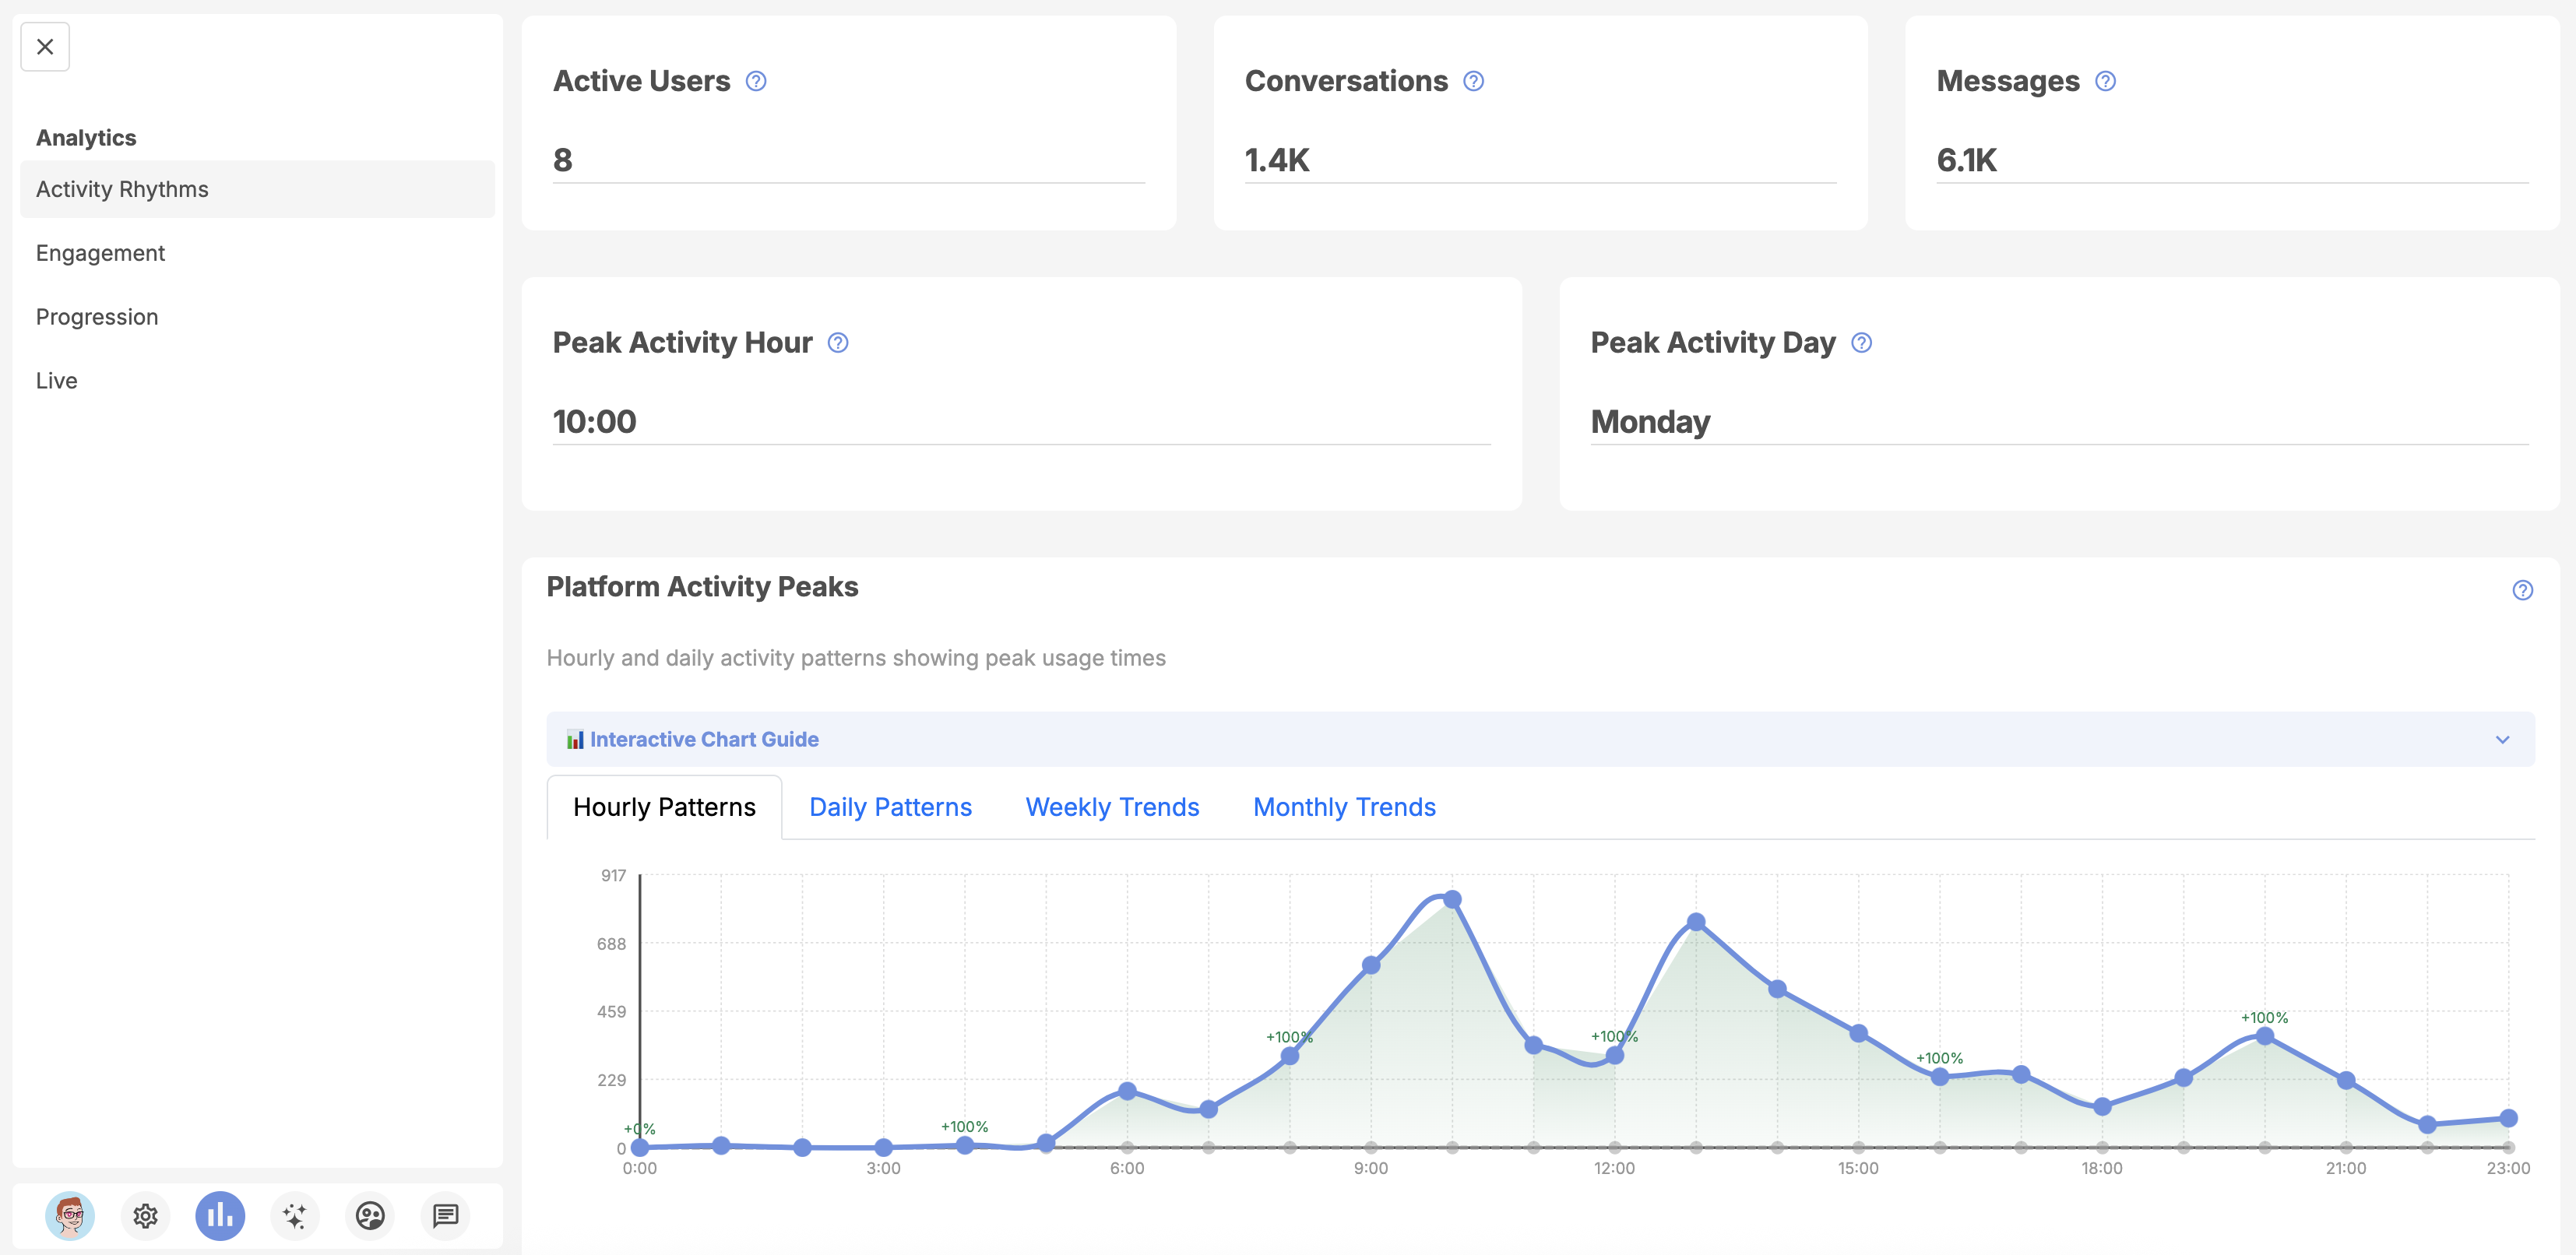2576x1255 pixels.
Task: Click help icon beside Active Users
Action: [756, 81]
